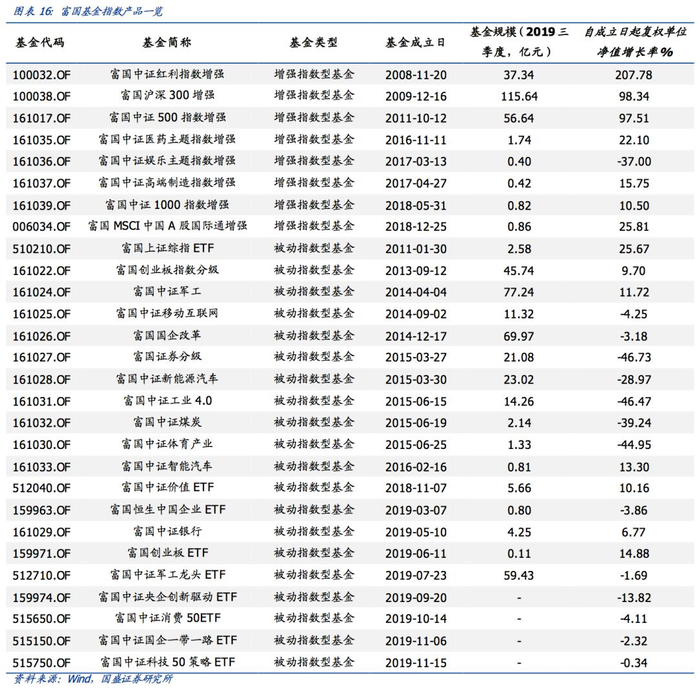Click the 115.64 fund size value

point(519,96)
